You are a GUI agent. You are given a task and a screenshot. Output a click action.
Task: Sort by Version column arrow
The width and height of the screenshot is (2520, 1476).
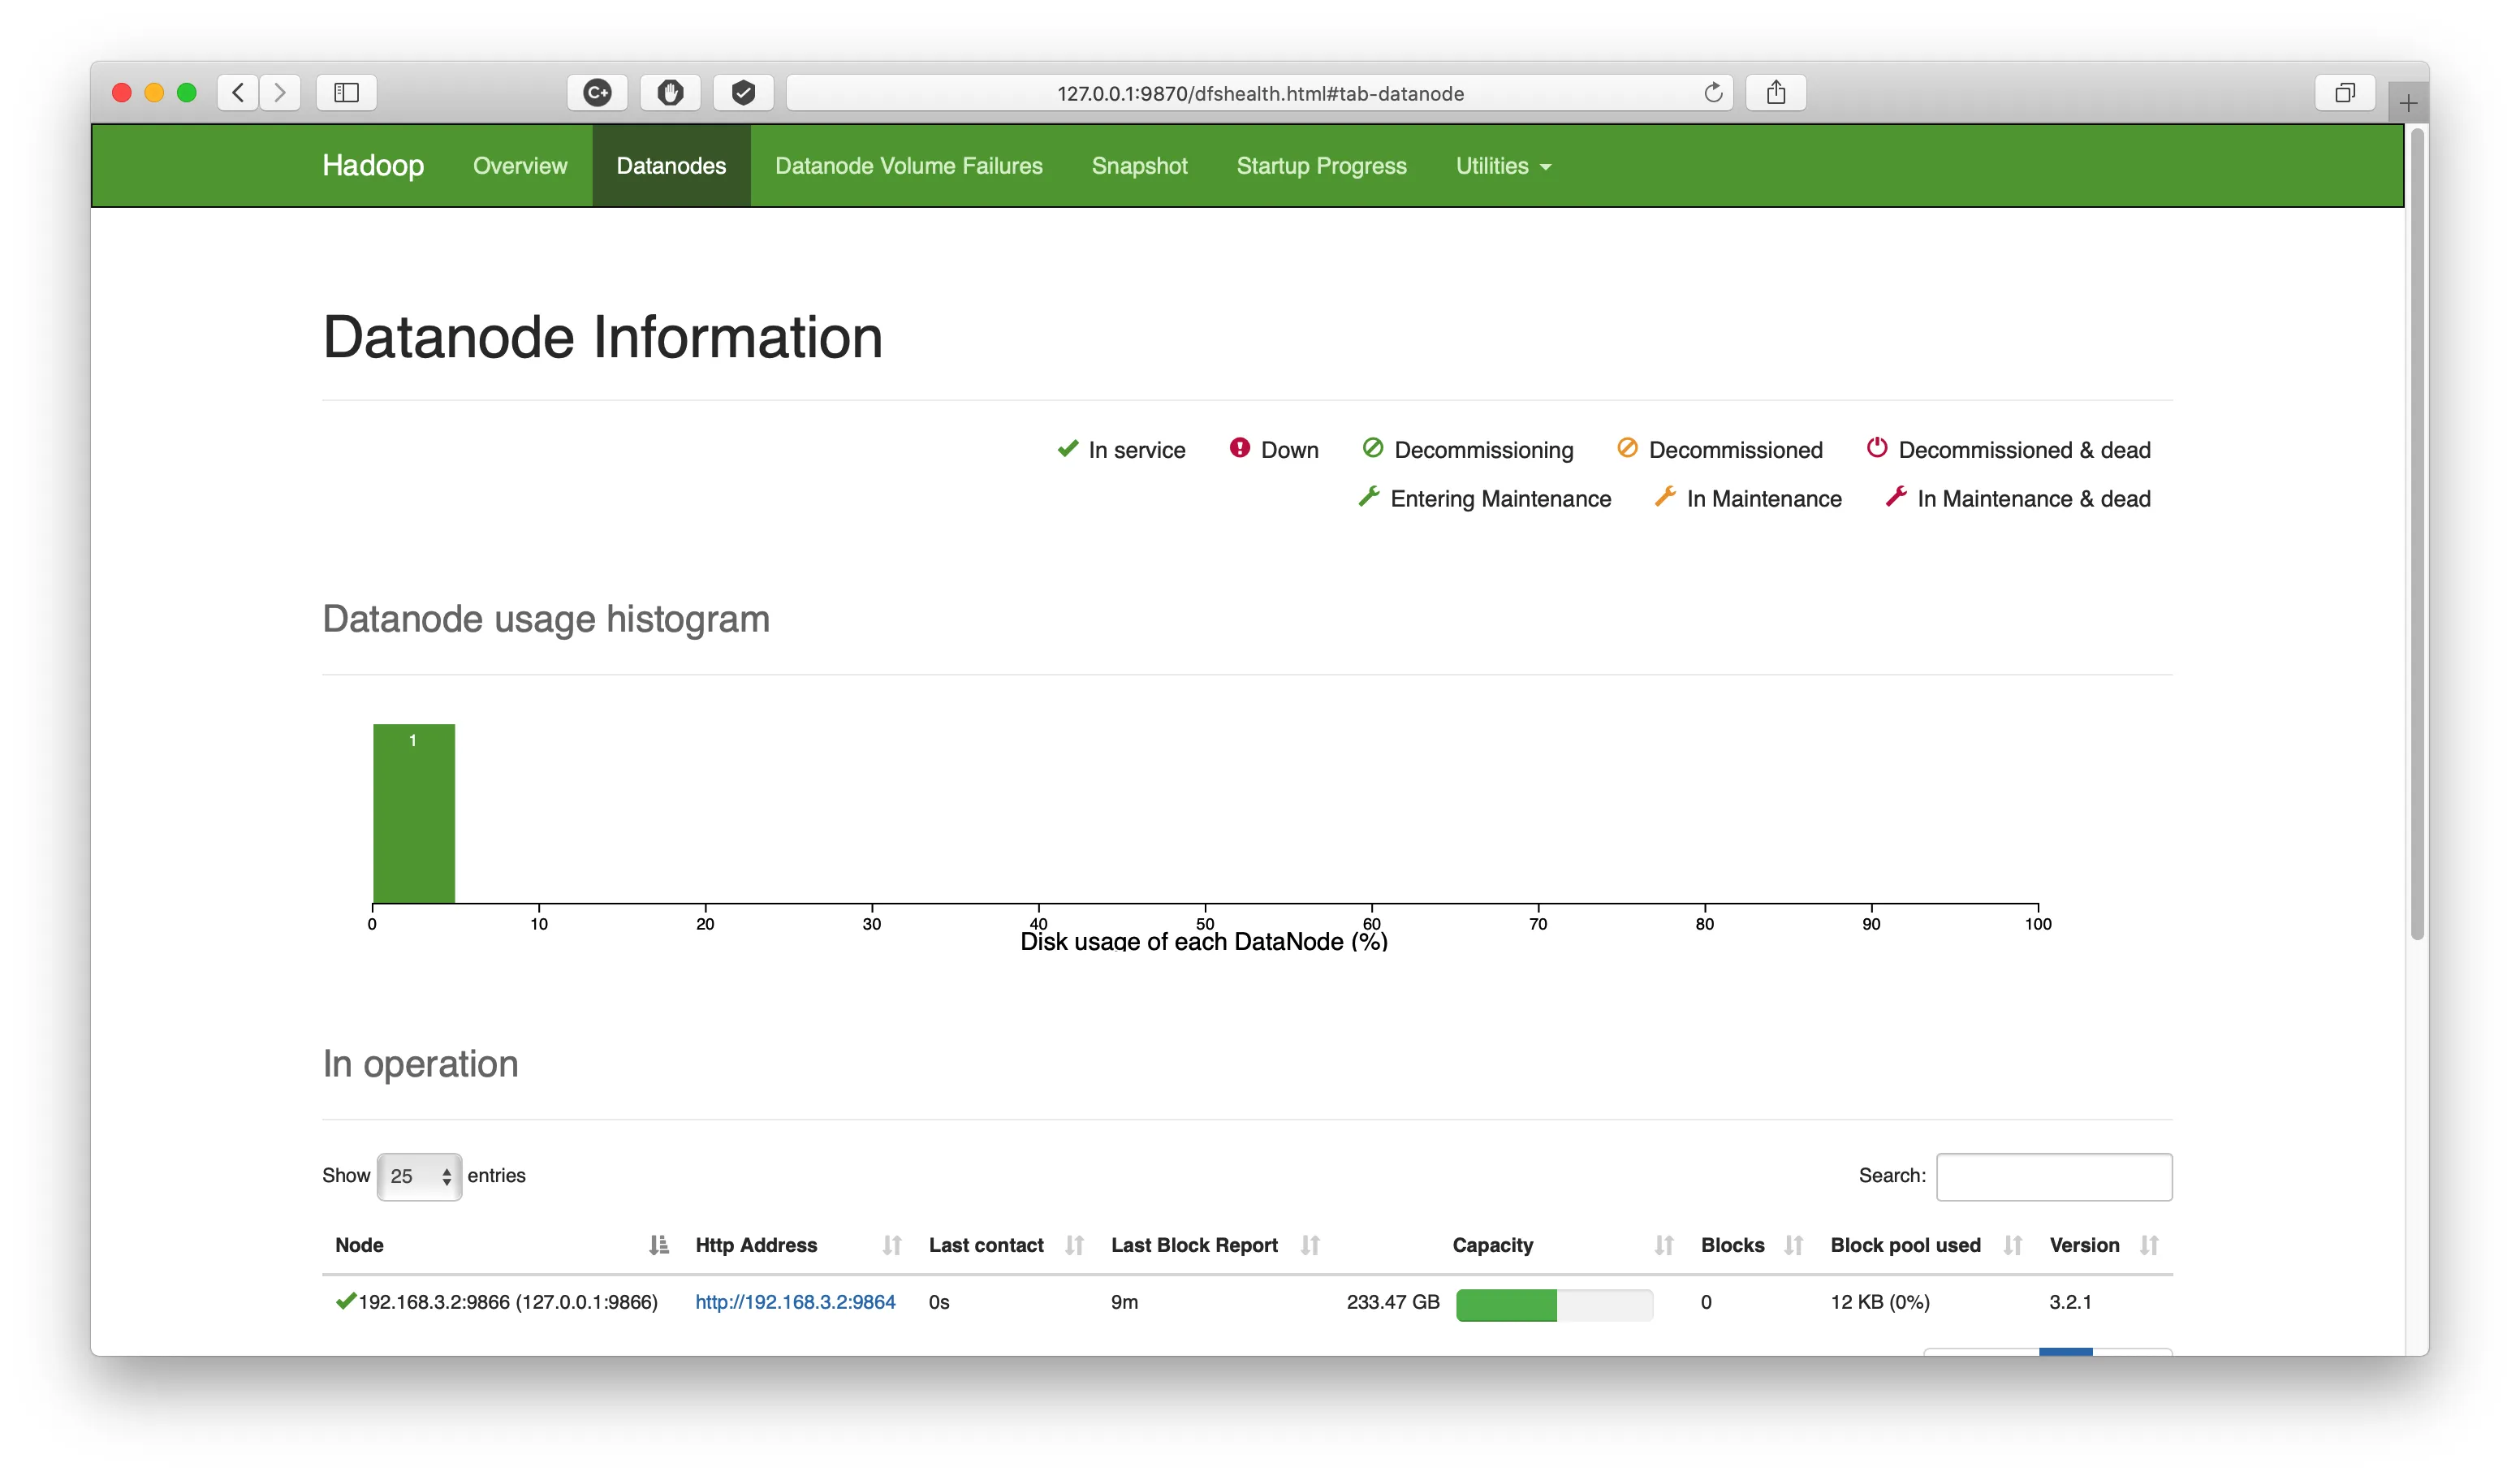click(2148, 1245)
